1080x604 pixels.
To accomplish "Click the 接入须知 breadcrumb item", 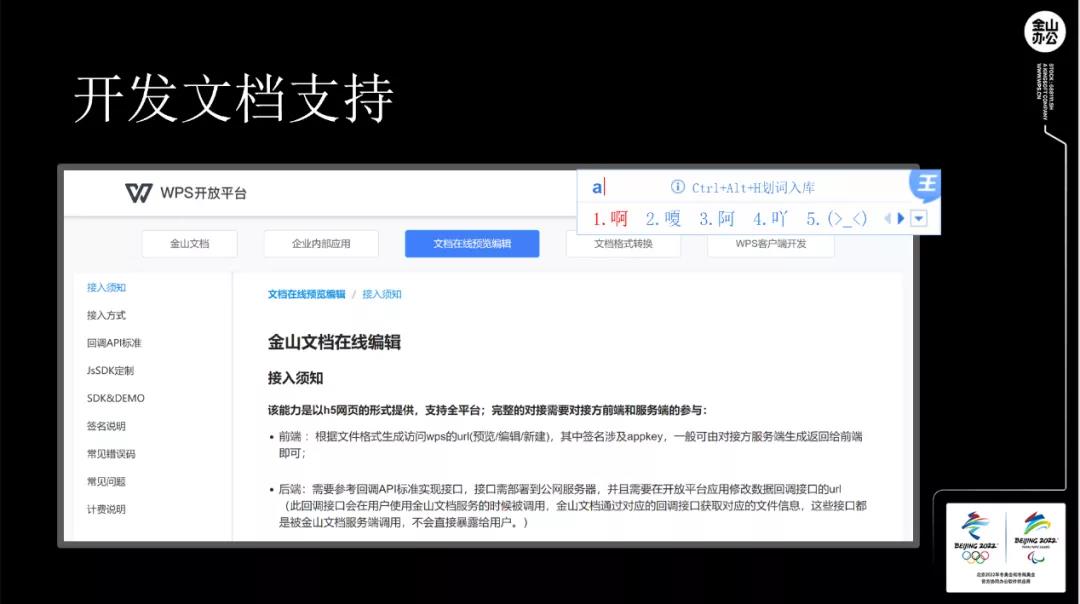I will click(x=382, y=294).
